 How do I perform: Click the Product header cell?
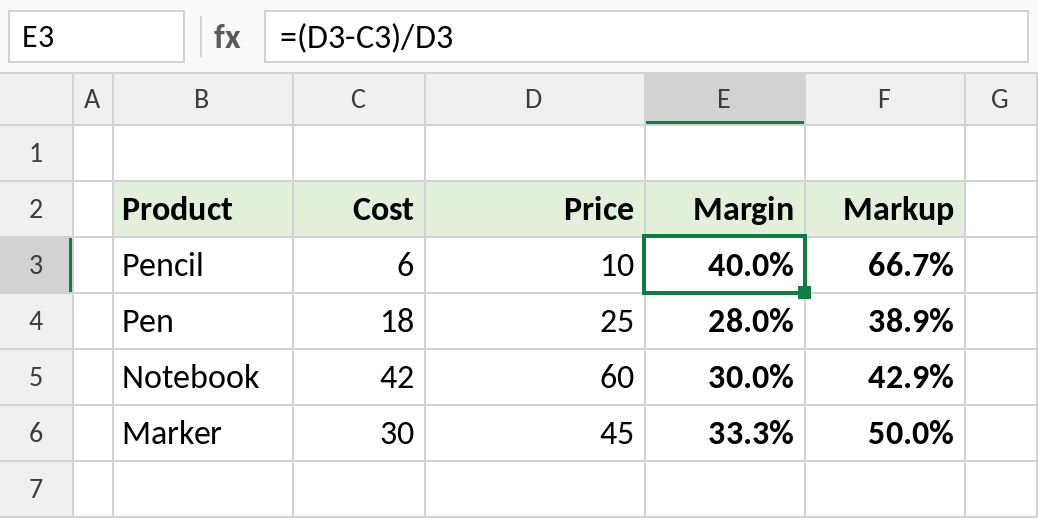(203, 209)
